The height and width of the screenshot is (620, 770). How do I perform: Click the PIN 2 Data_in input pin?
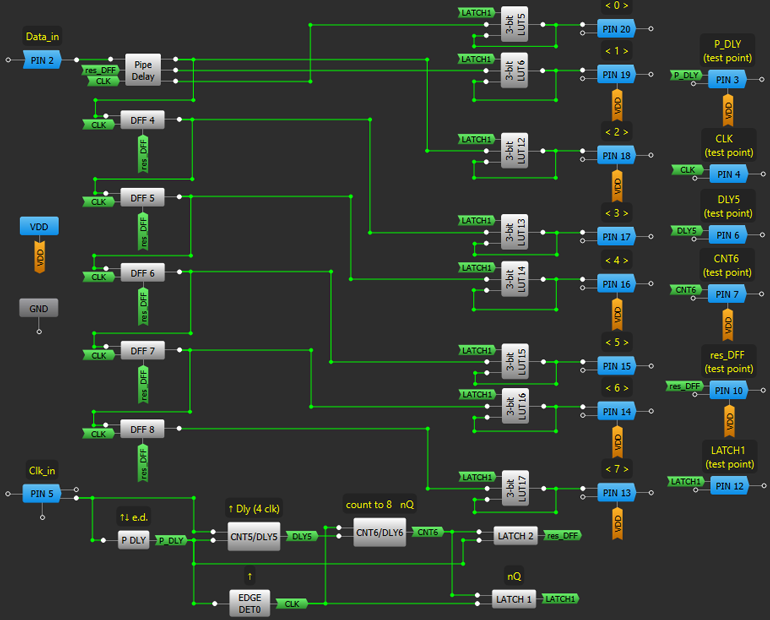point(43,61)
